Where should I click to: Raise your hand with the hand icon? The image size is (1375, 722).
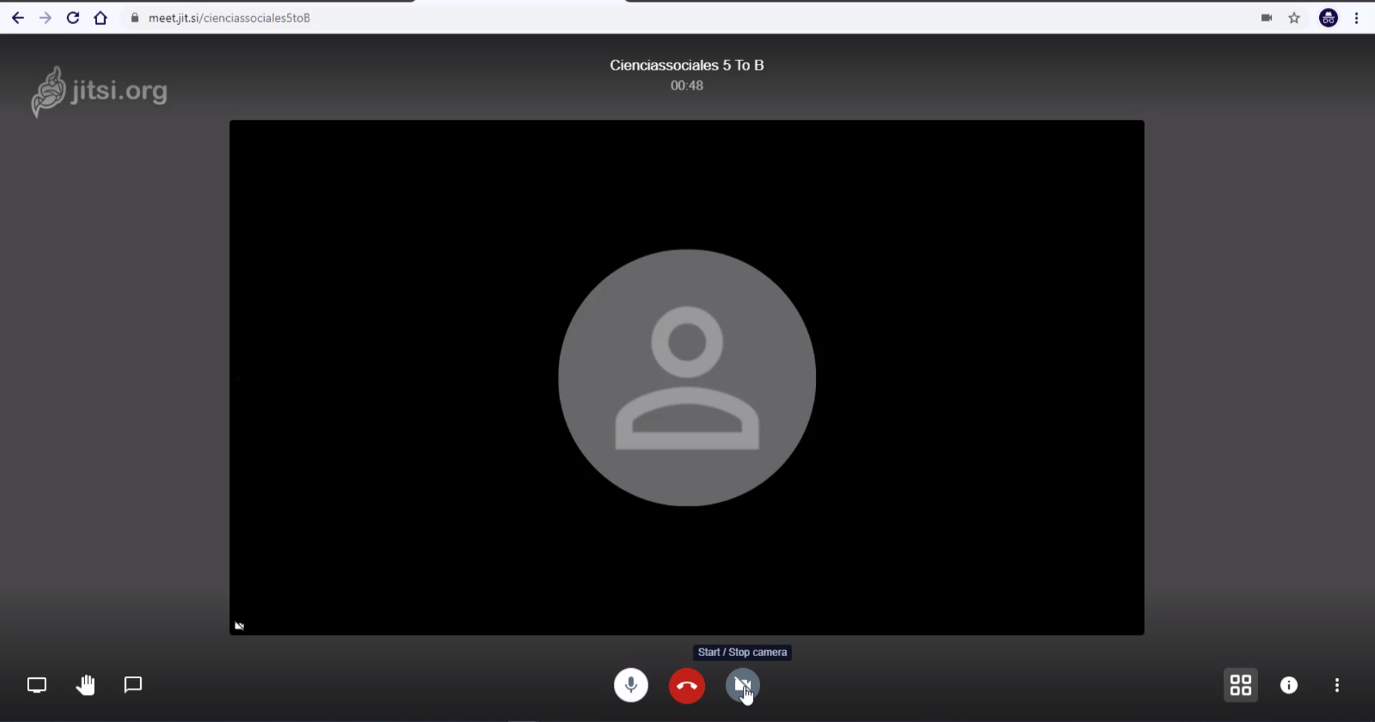tap(85, 685)
